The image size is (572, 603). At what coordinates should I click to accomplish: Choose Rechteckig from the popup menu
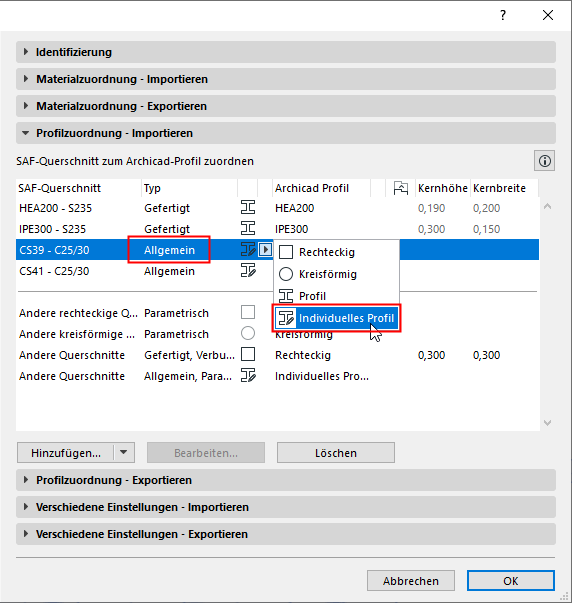(337, 252)
